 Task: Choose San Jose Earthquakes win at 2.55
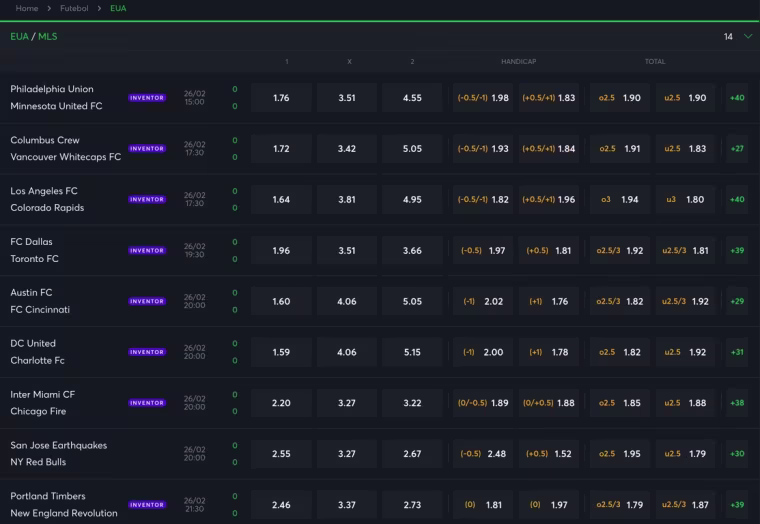point(281,454)
